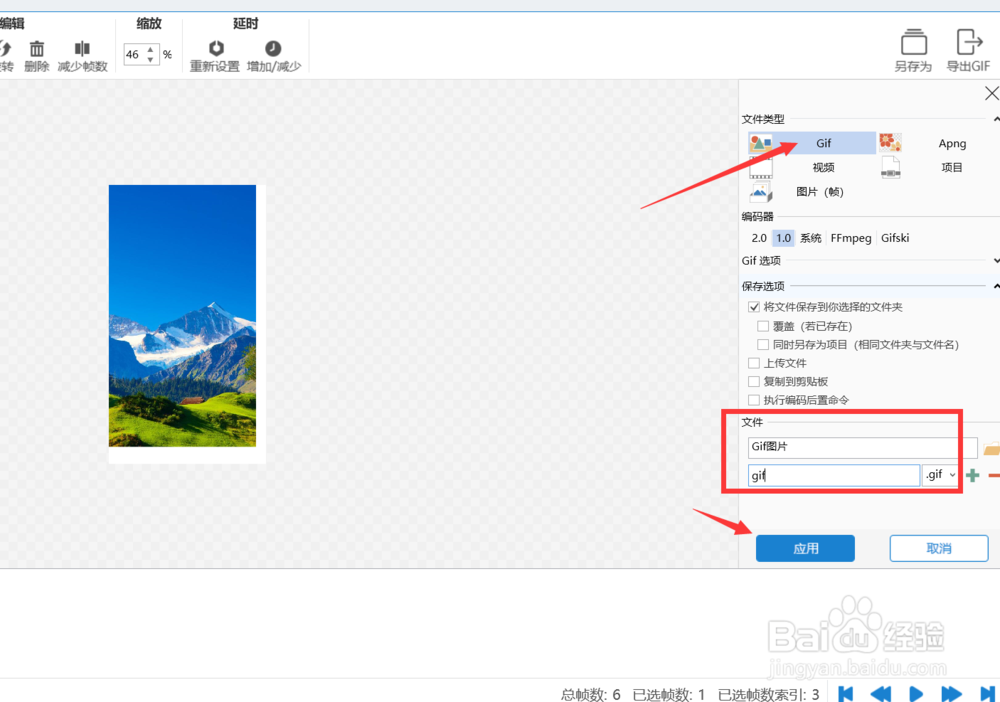Screen dimensions: 1000x702
Task: Open the .gif extension dropdown
Action: pyautogui.click(x=941, y=475)
